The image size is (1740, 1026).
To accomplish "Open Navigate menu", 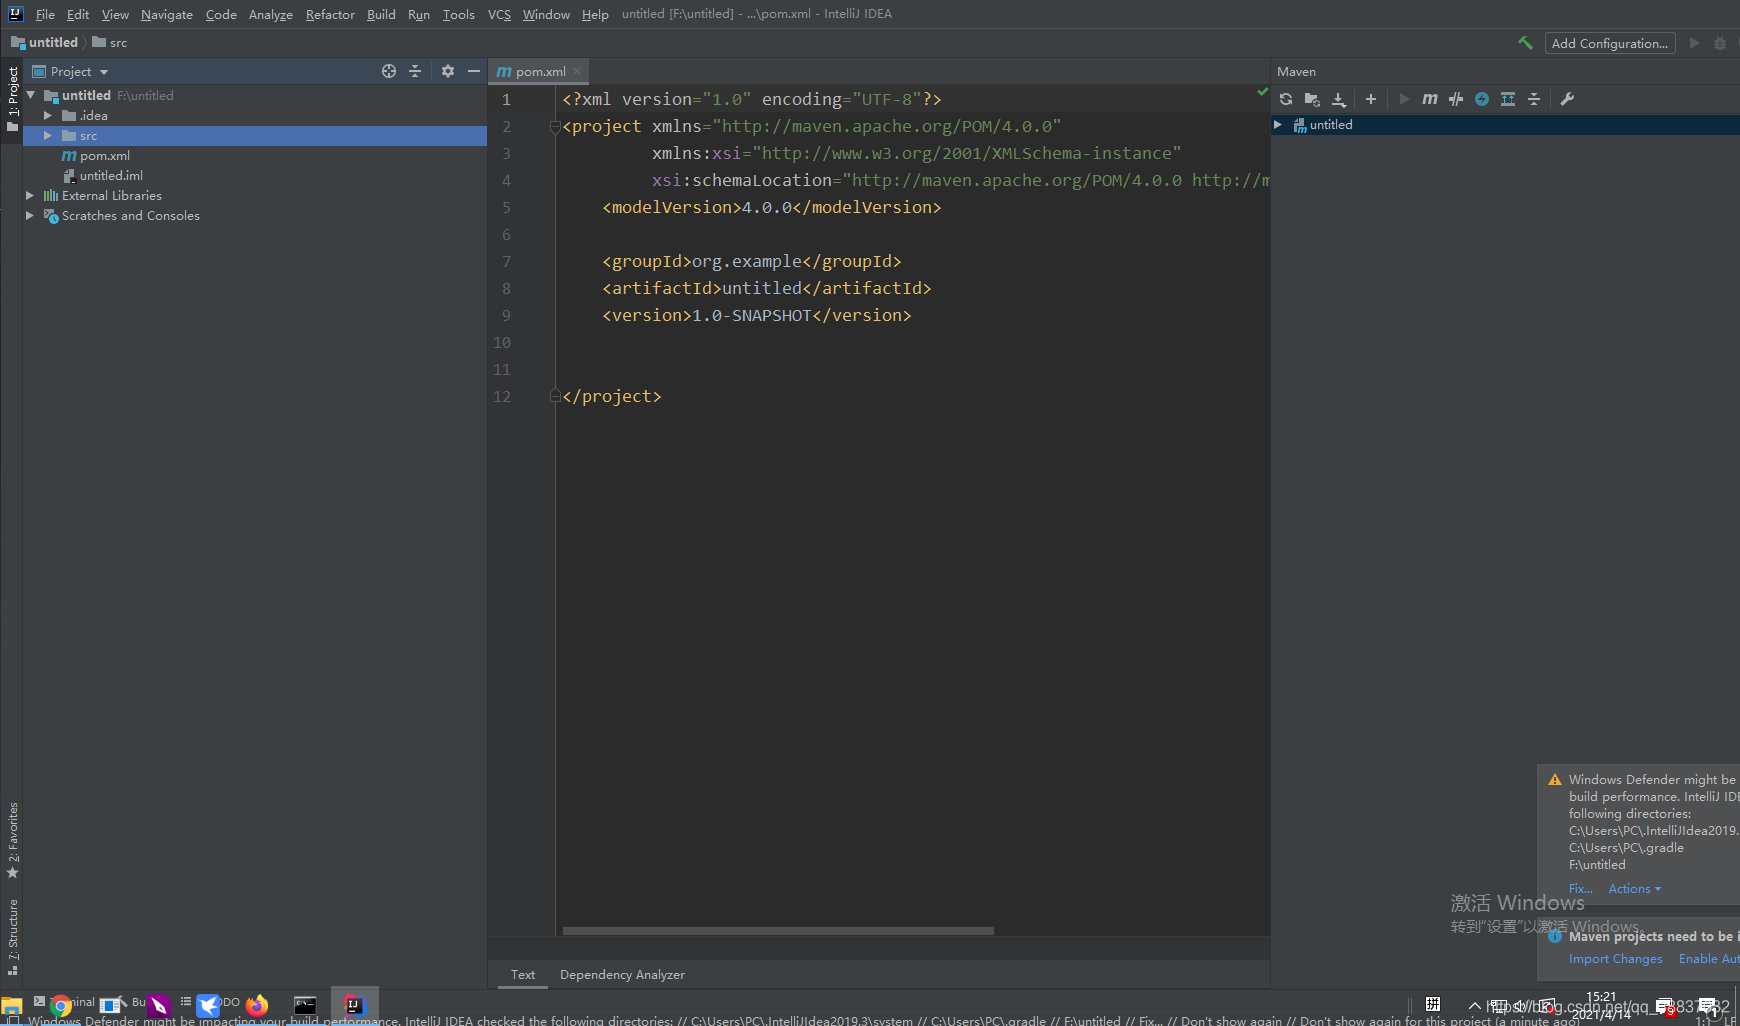I will point(167,14).
